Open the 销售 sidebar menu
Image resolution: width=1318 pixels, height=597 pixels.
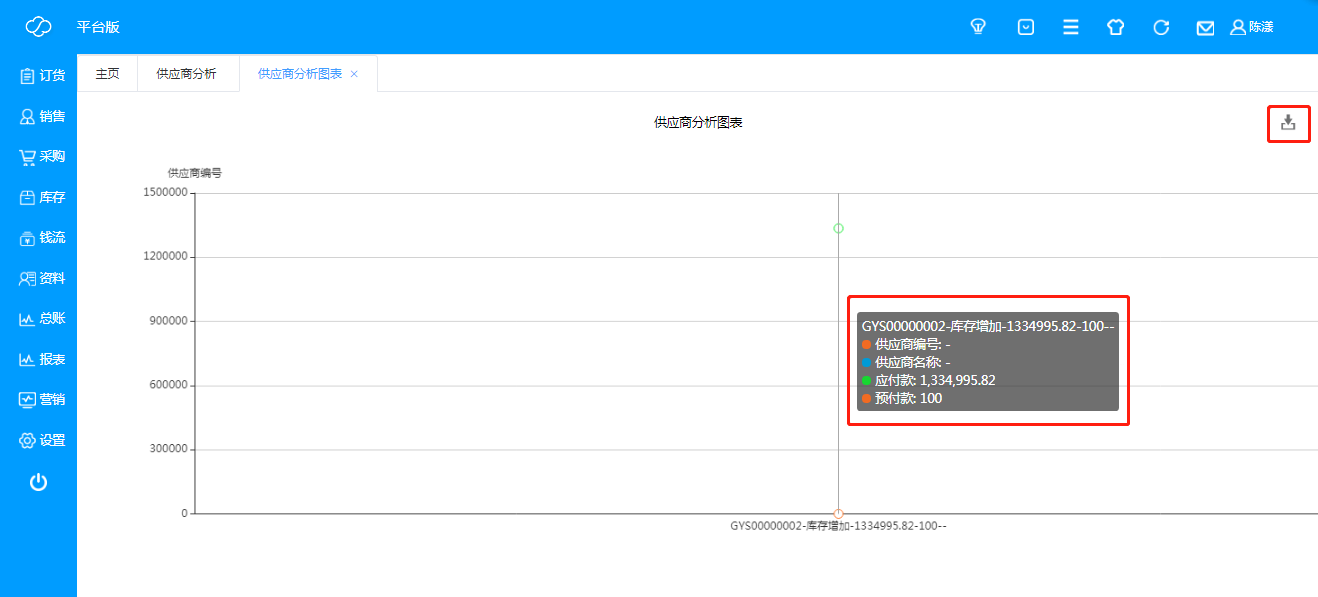click(42, 116)
